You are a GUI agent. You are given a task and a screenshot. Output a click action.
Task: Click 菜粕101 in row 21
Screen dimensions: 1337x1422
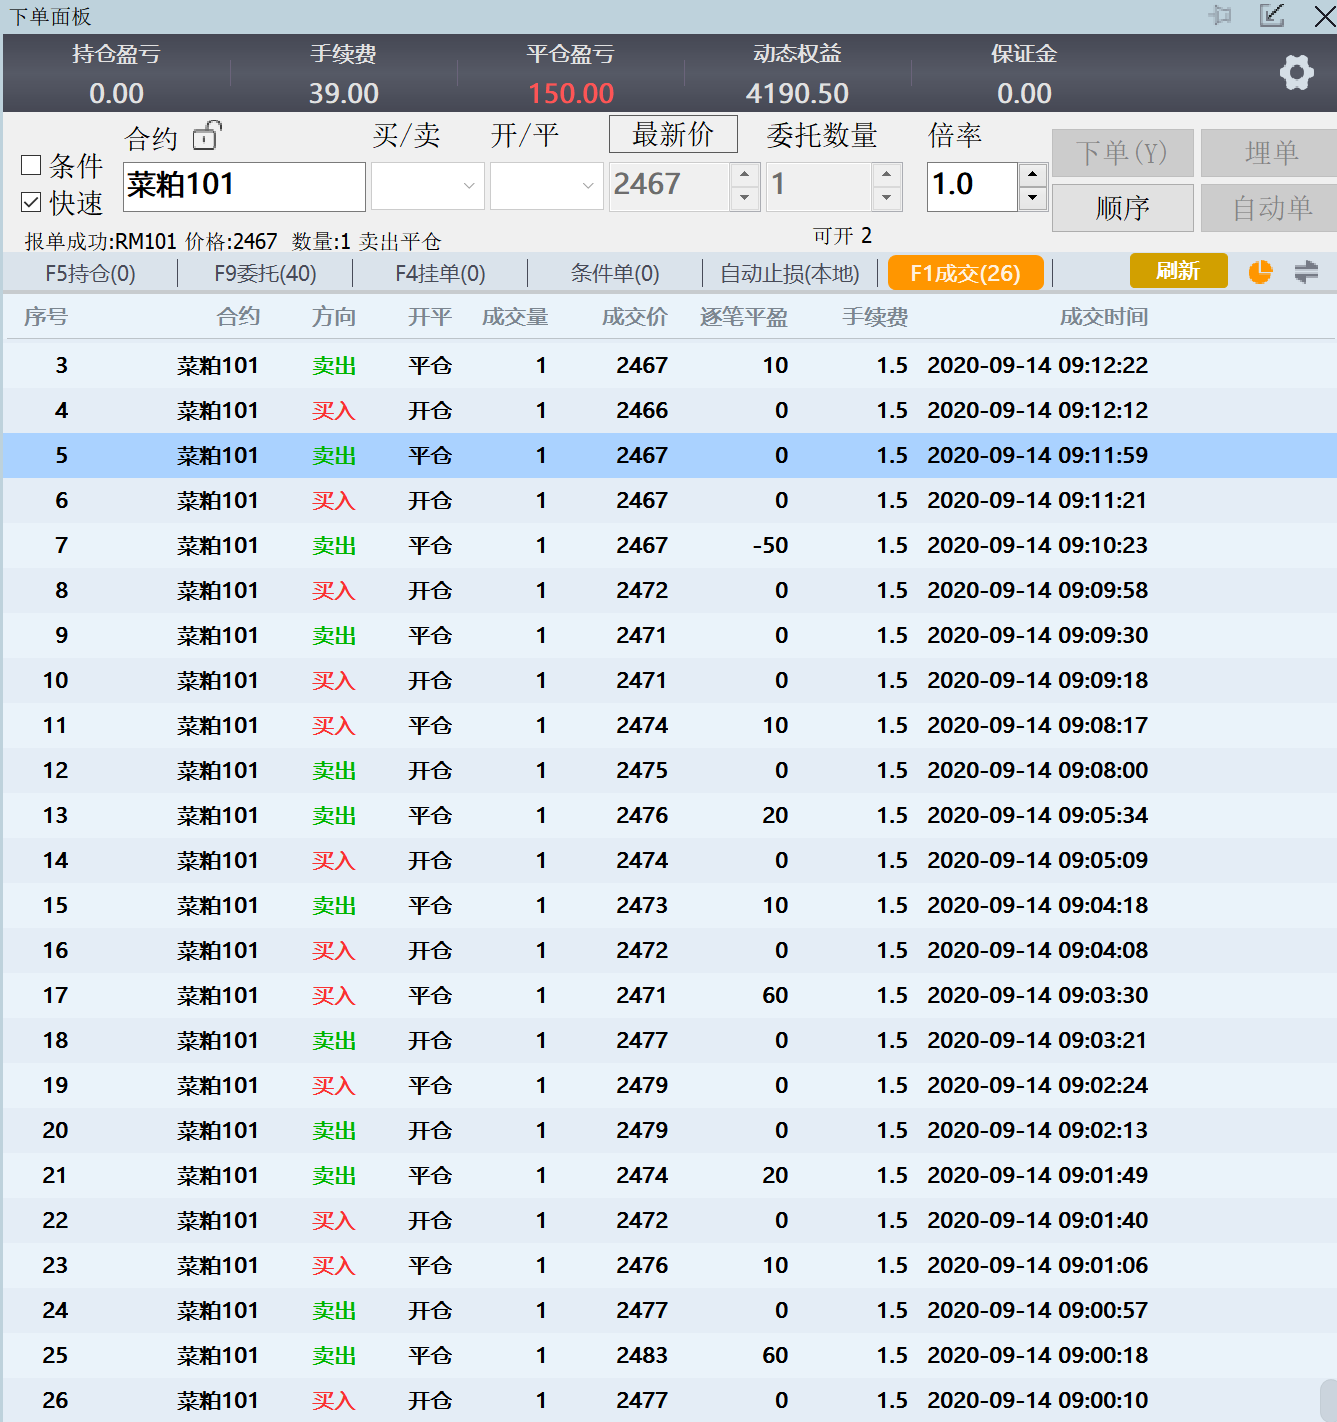pos(218,1175)
